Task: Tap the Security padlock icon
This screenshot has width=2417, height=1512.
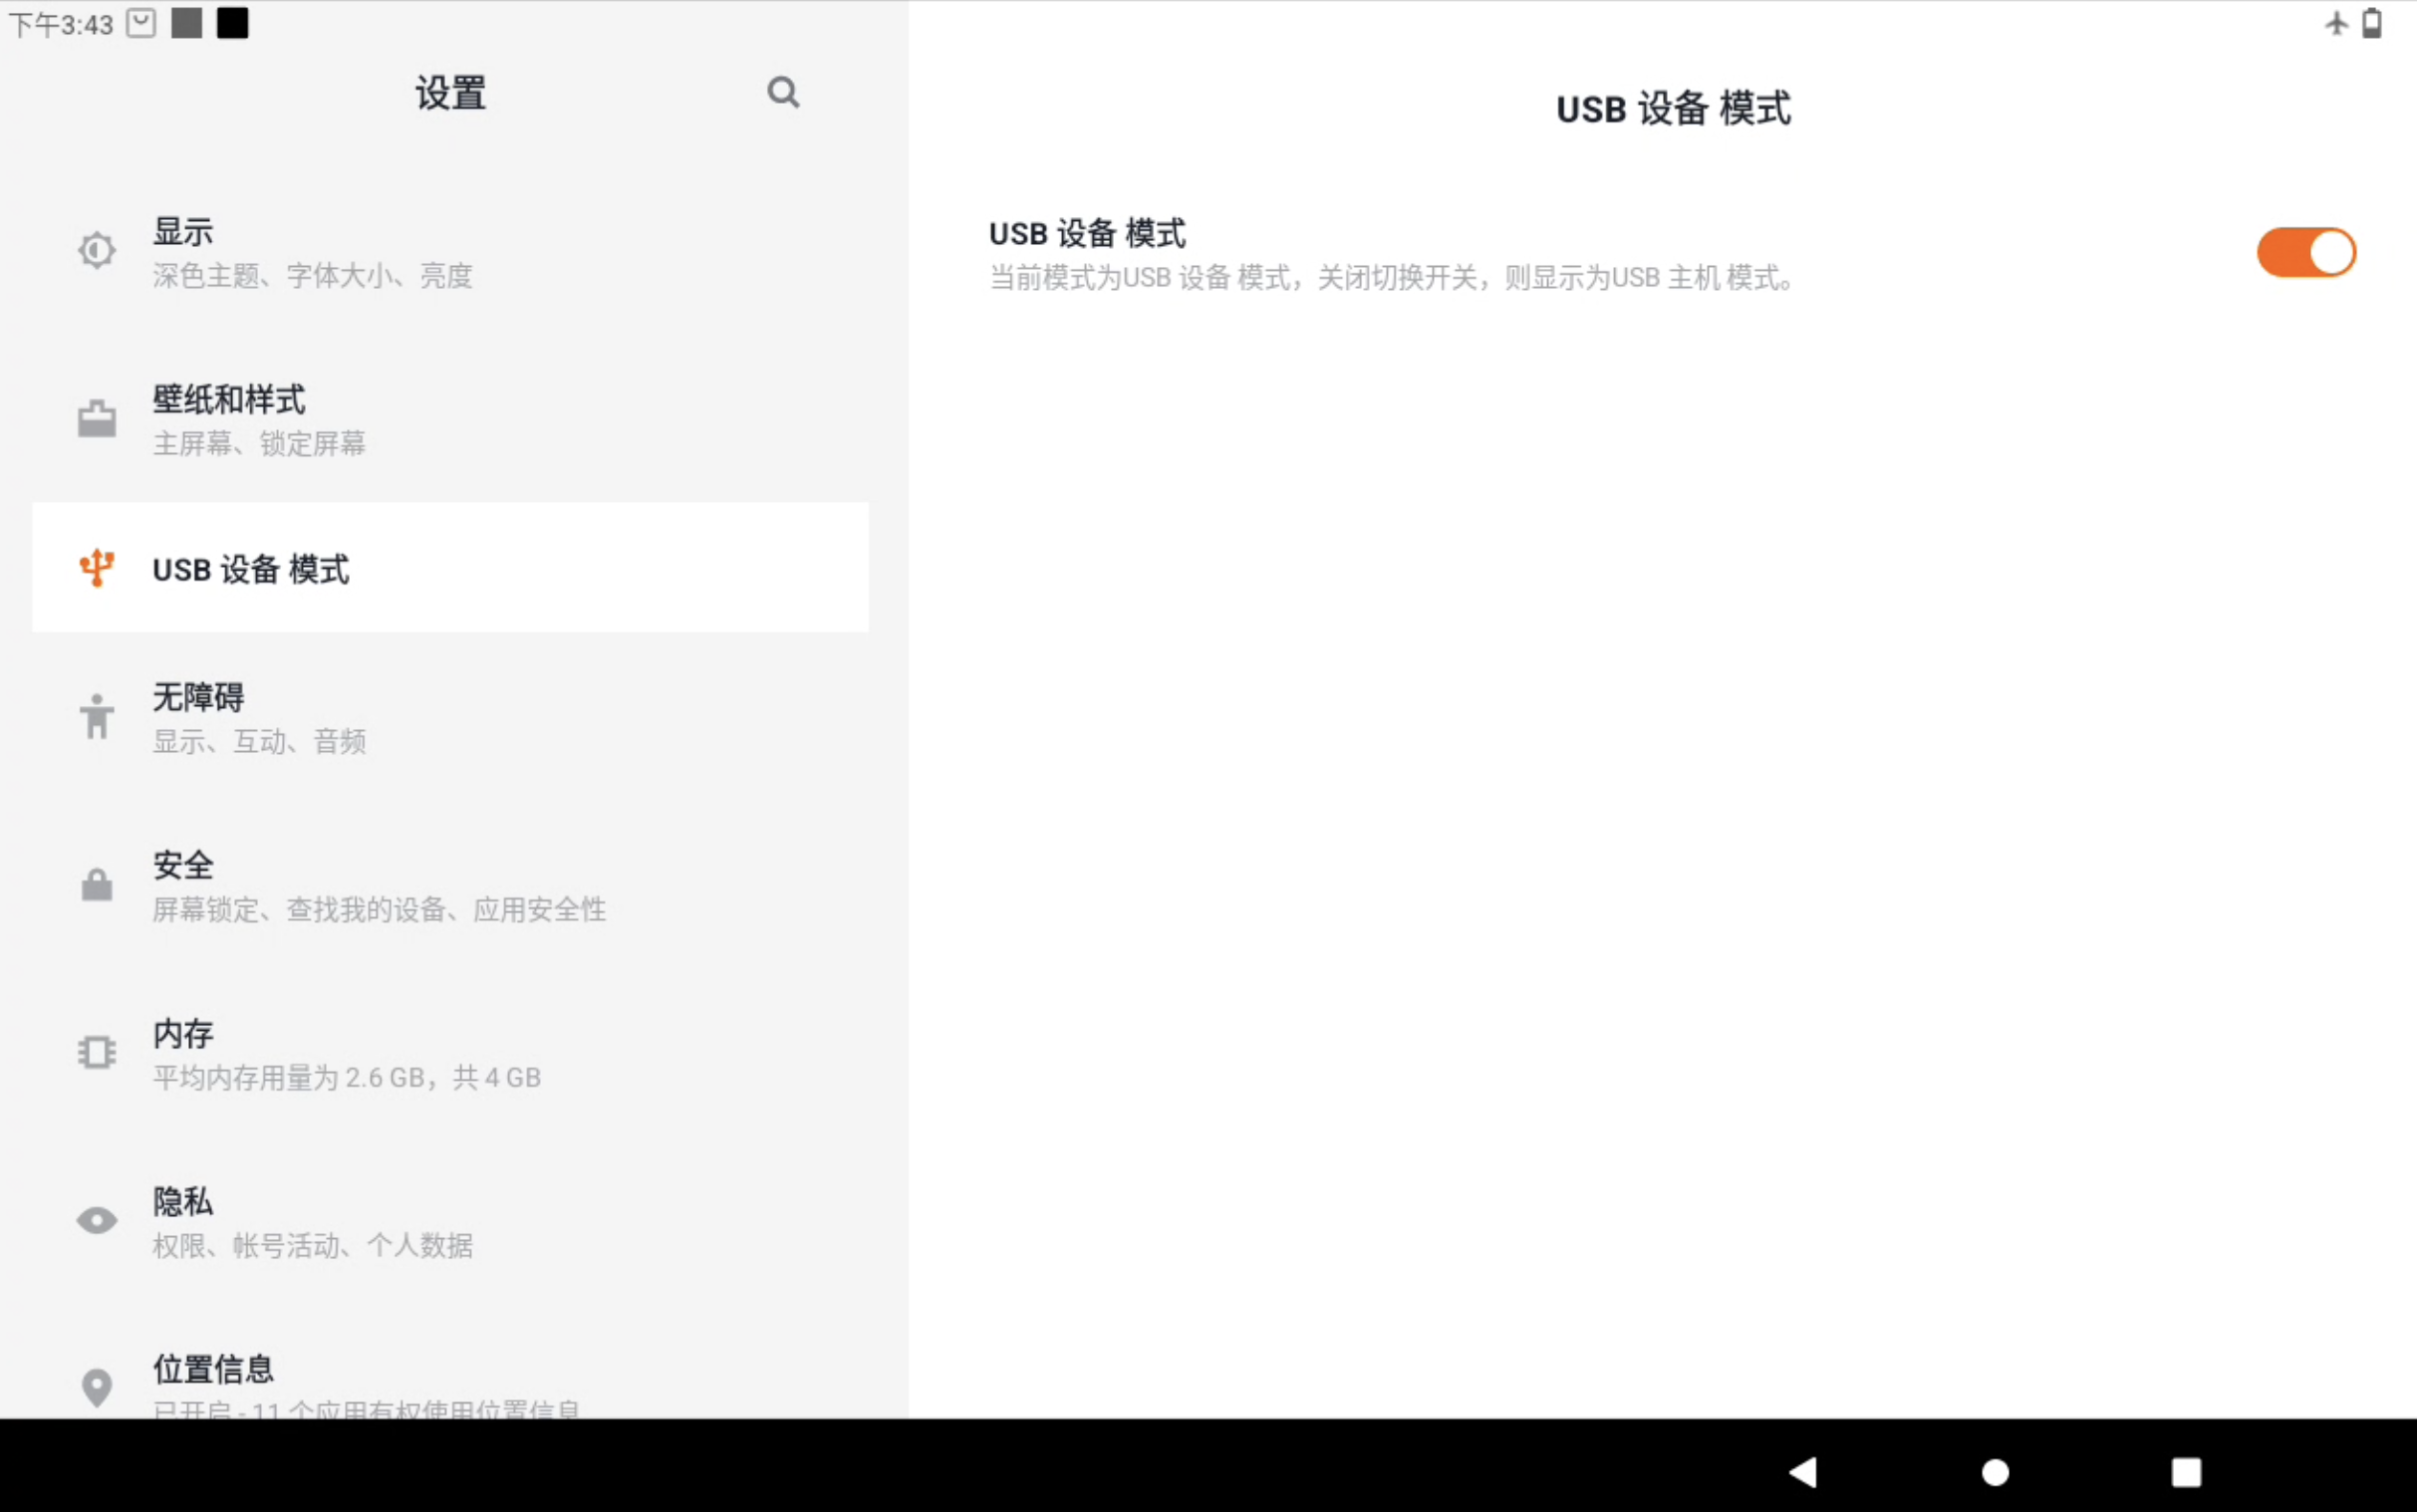Action: [97, 884]
